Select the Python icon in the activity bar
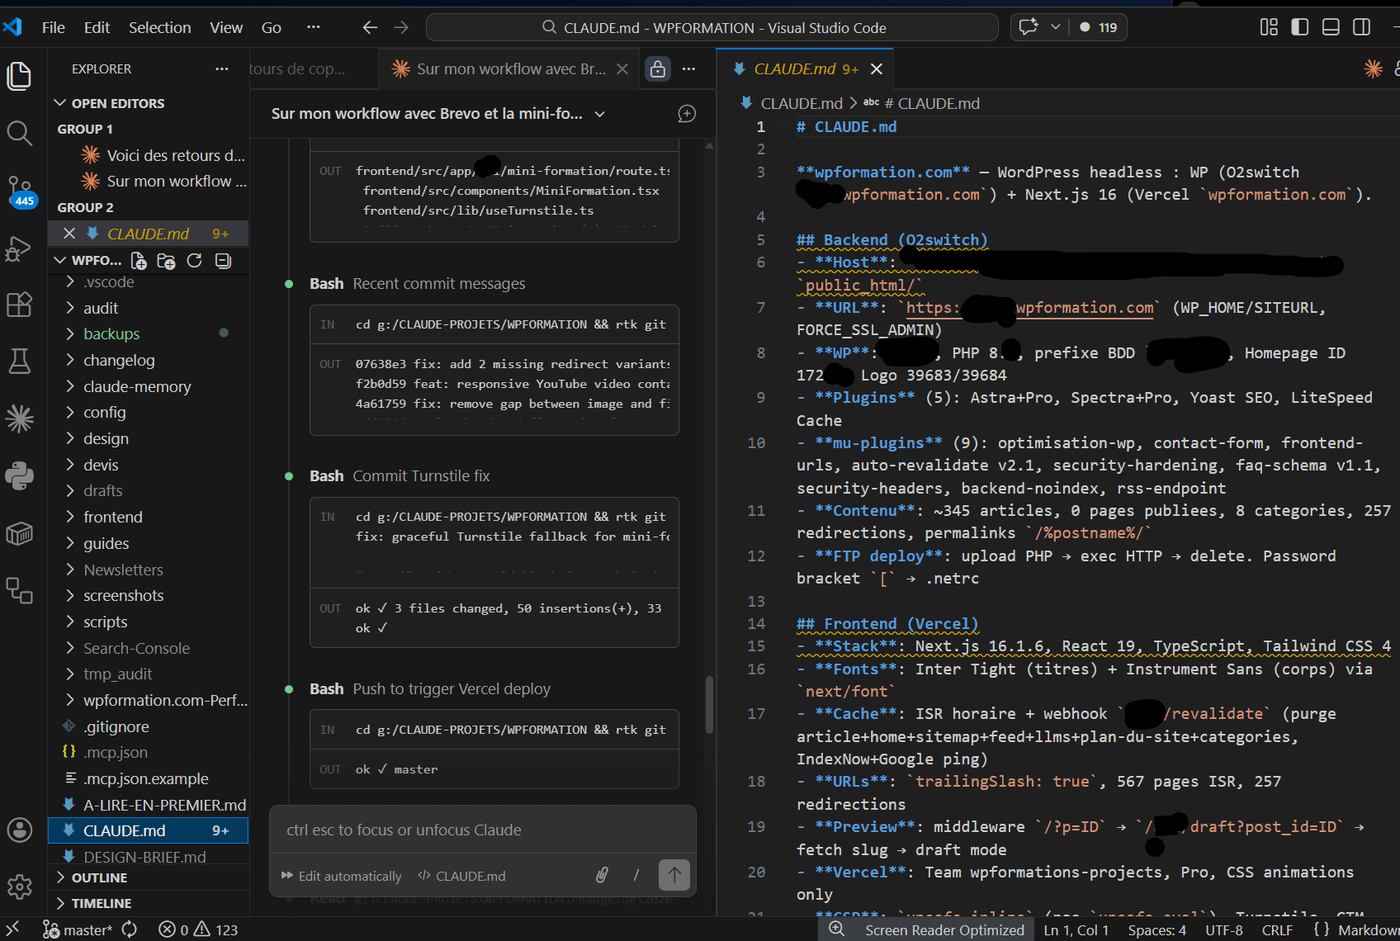This screenshot has width=1400, height=941. click(x=19, y=476)
